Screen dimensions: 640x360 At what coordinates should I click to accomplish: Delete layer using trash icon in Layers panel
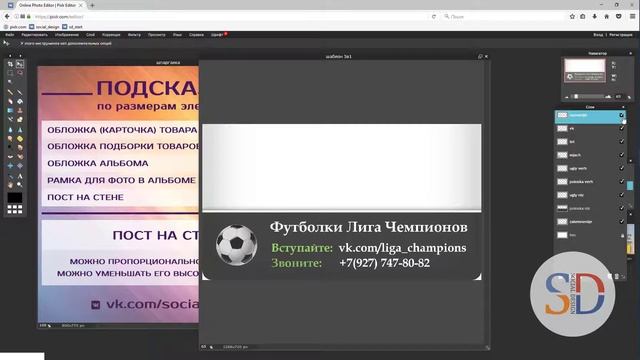click(x=617, y=276)
